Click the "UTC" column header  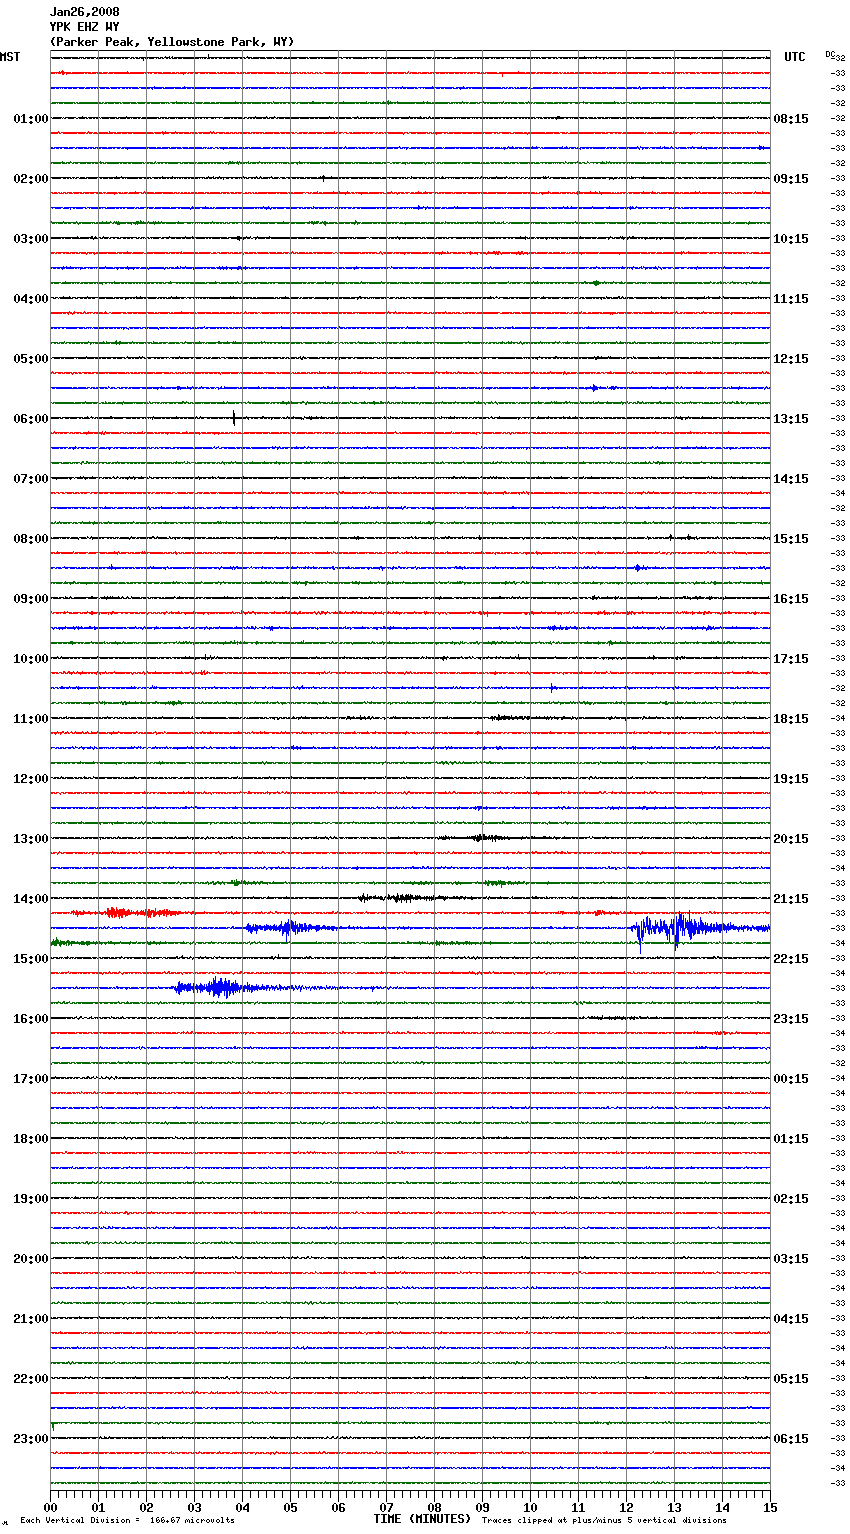click(795, 57)
